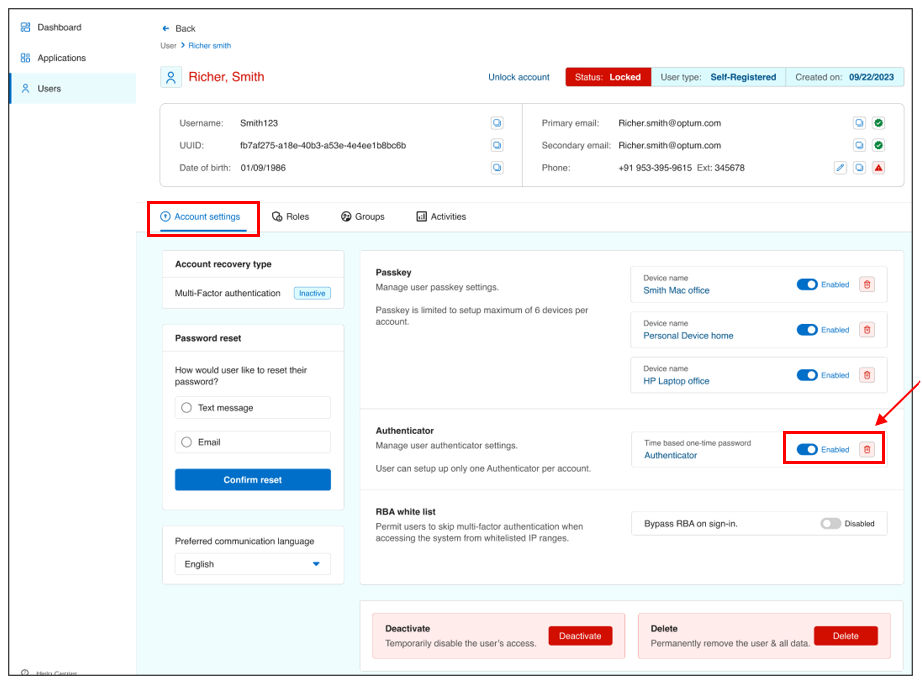Go Back using the arrow link
Viewport: 922px width, 682px height.
(179, 28)
